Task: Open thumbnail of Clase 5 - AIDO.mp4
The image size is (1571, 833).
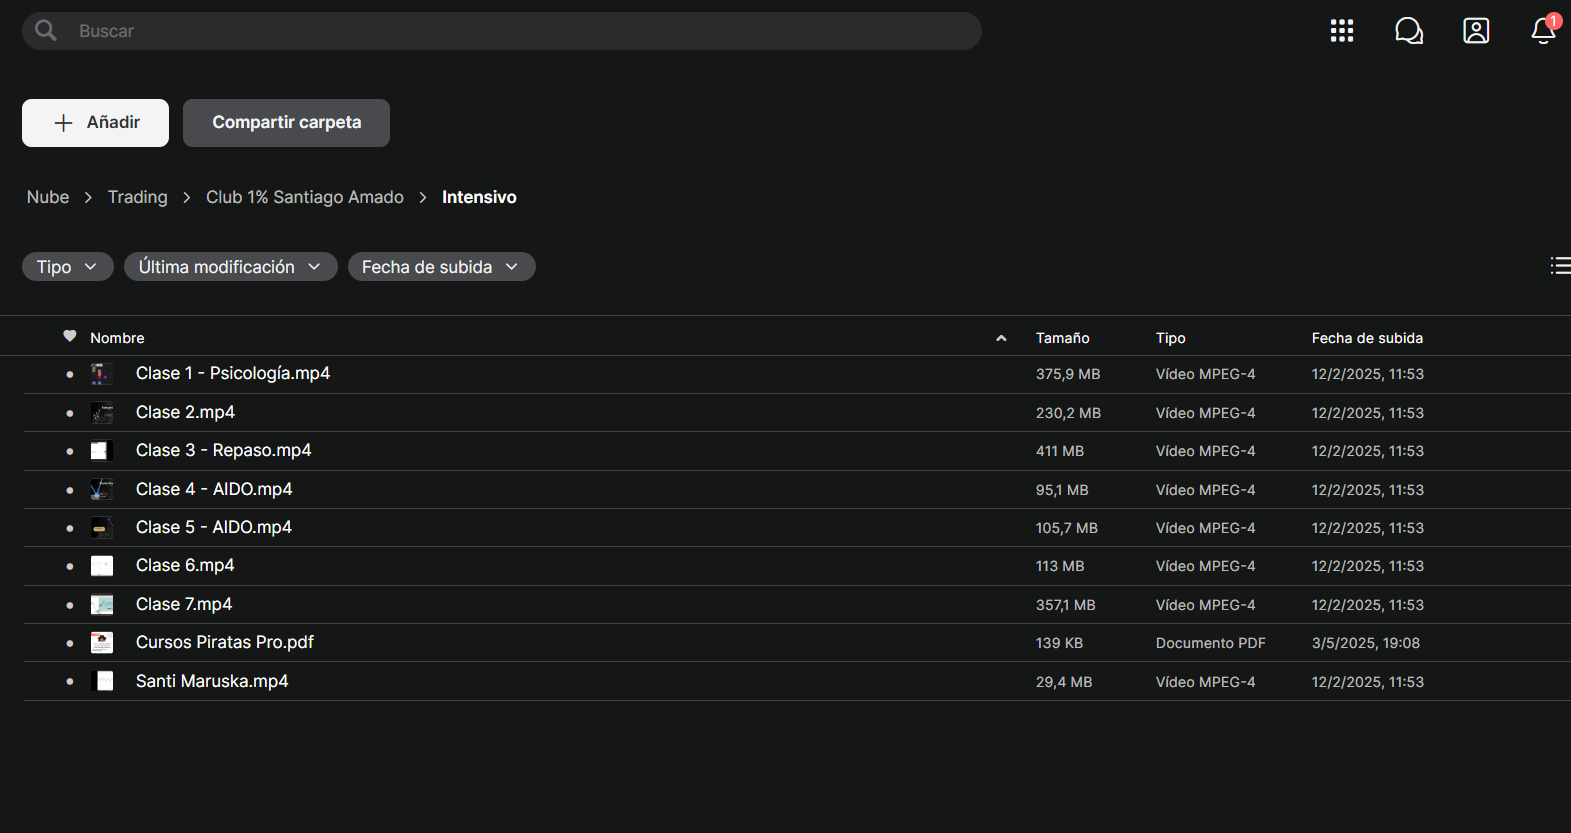Action: (x=102, y=528)
